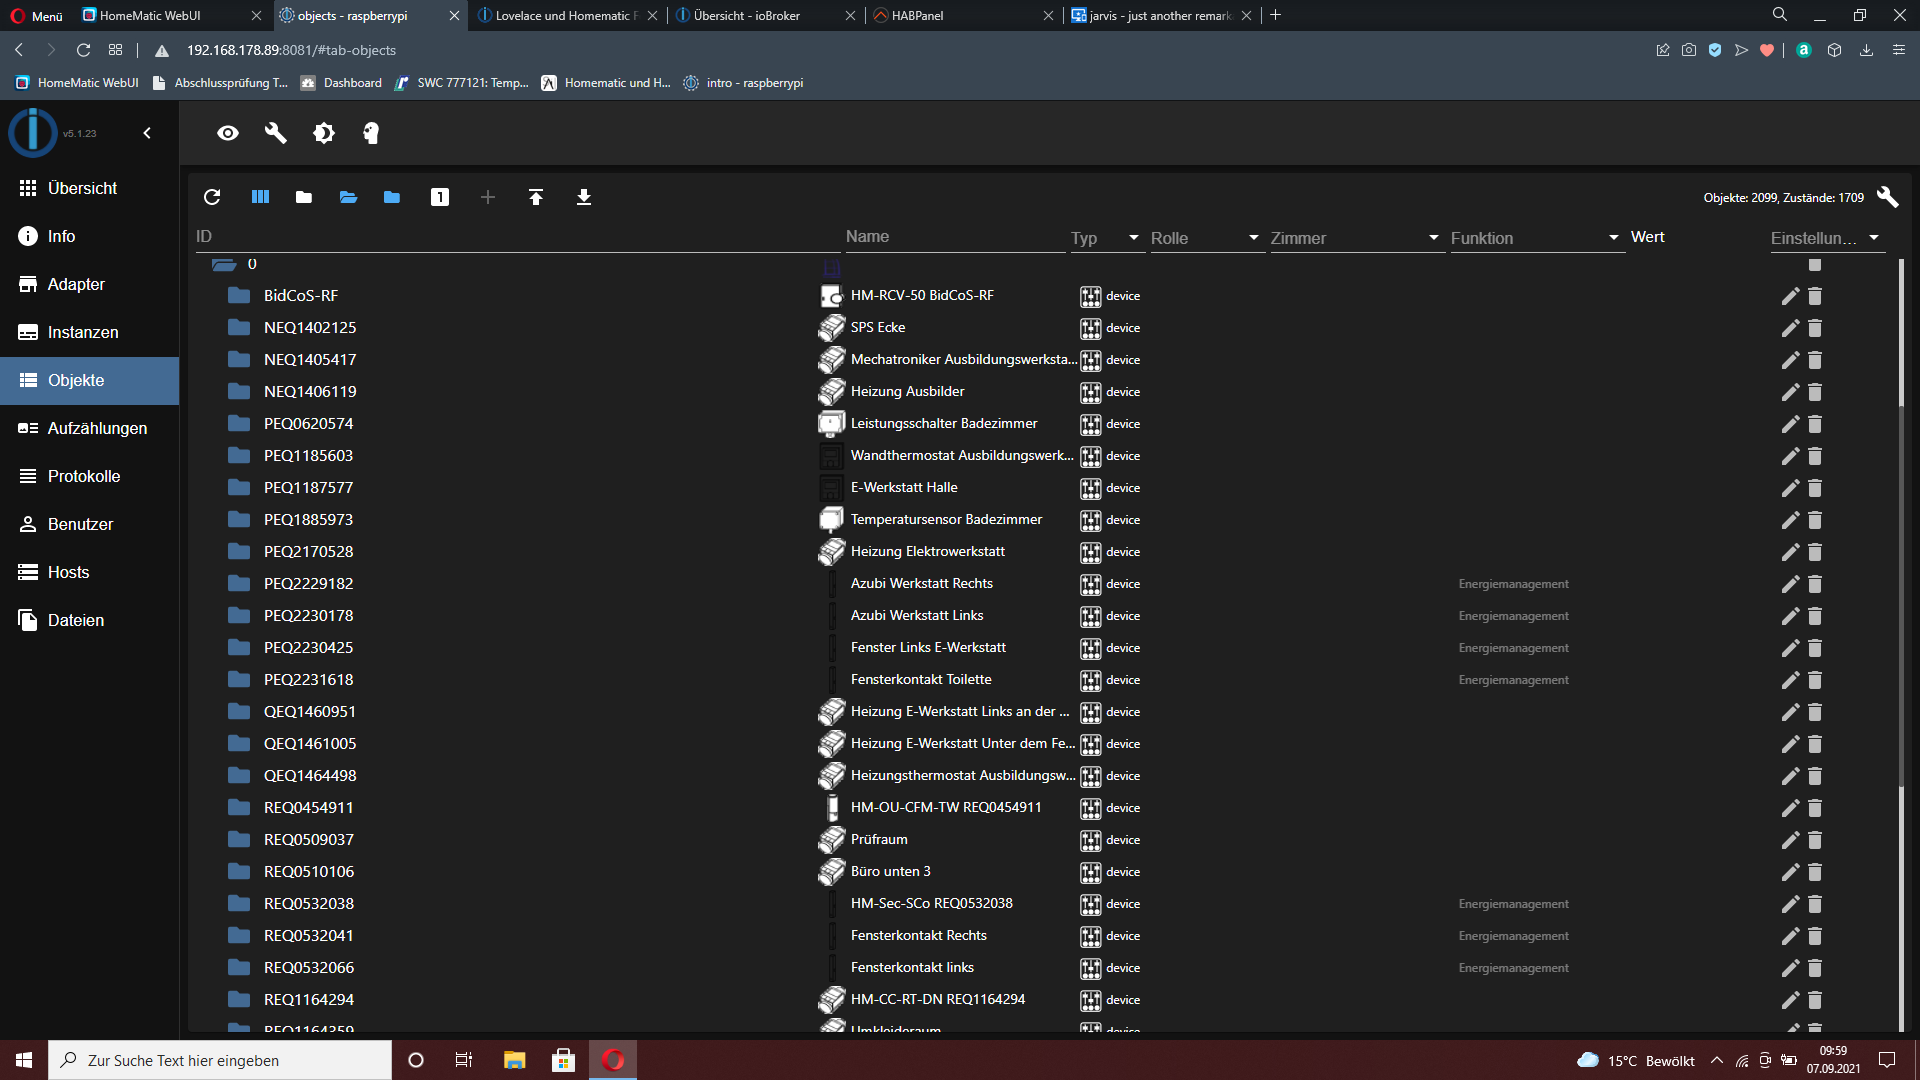Image resolution: width=1920 pixels, height=1080 pixels.
Task: Edit the SPS Ecke device with pencil
Action: click(x=1790, y=328)
